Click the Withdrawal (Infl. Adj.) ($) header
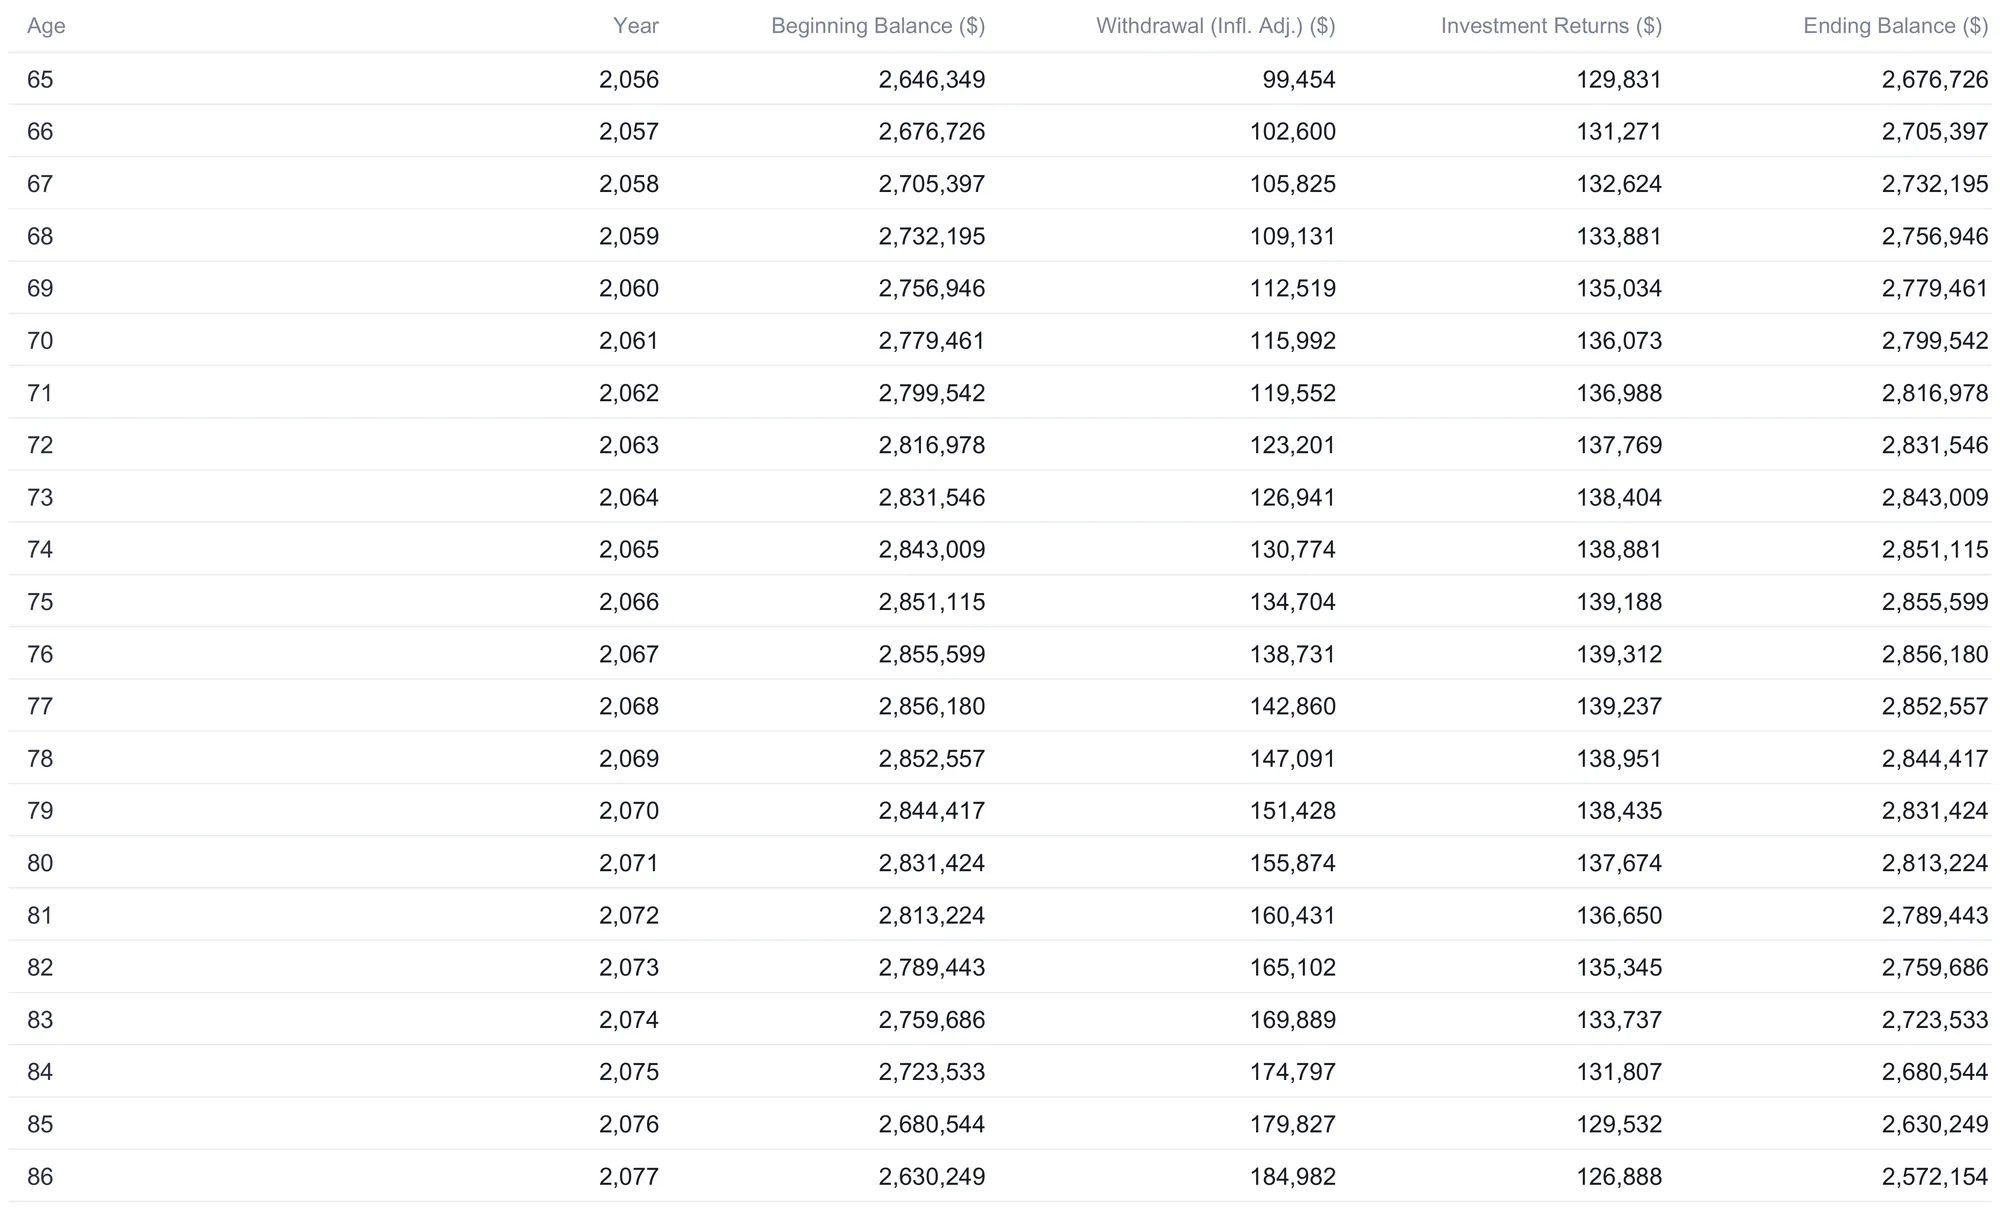The image size is (2000, 1211). tap(1216, 26)
